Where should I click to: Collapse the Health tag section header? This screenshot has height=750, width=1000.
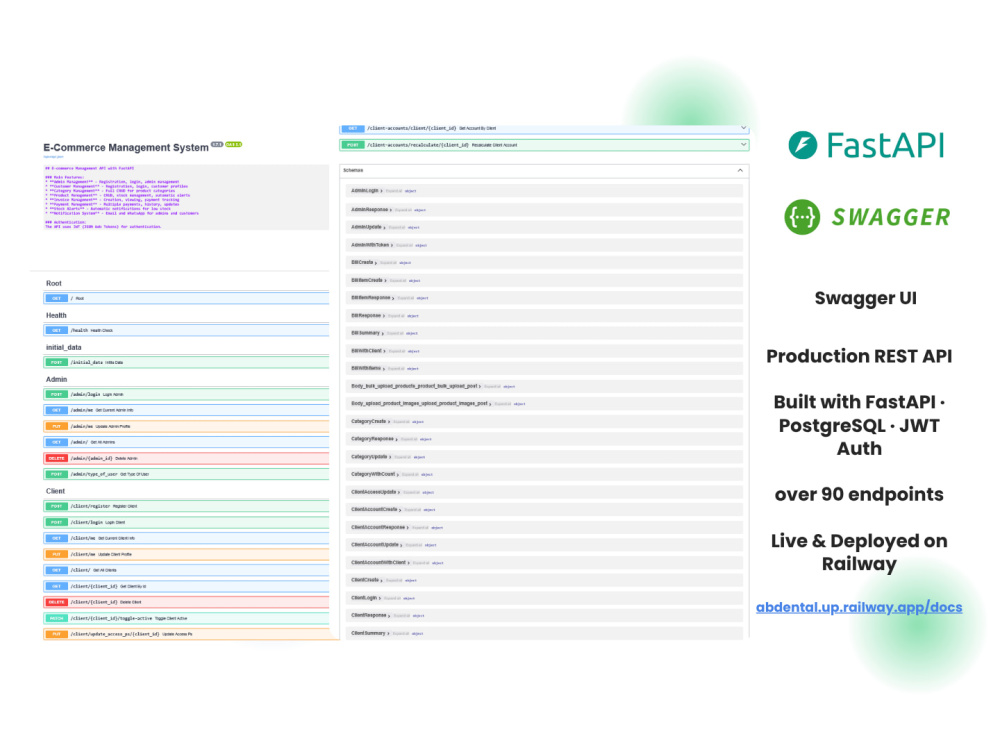tap(56, 315)
